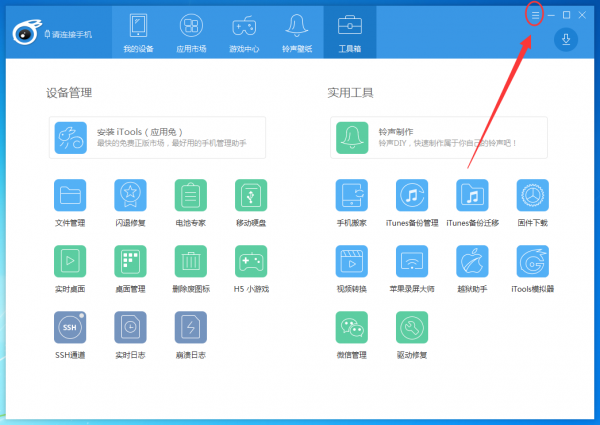View the 实时日志 real-time log
The height and width of the screenshot is (425, 600).
tap(130, 327)
